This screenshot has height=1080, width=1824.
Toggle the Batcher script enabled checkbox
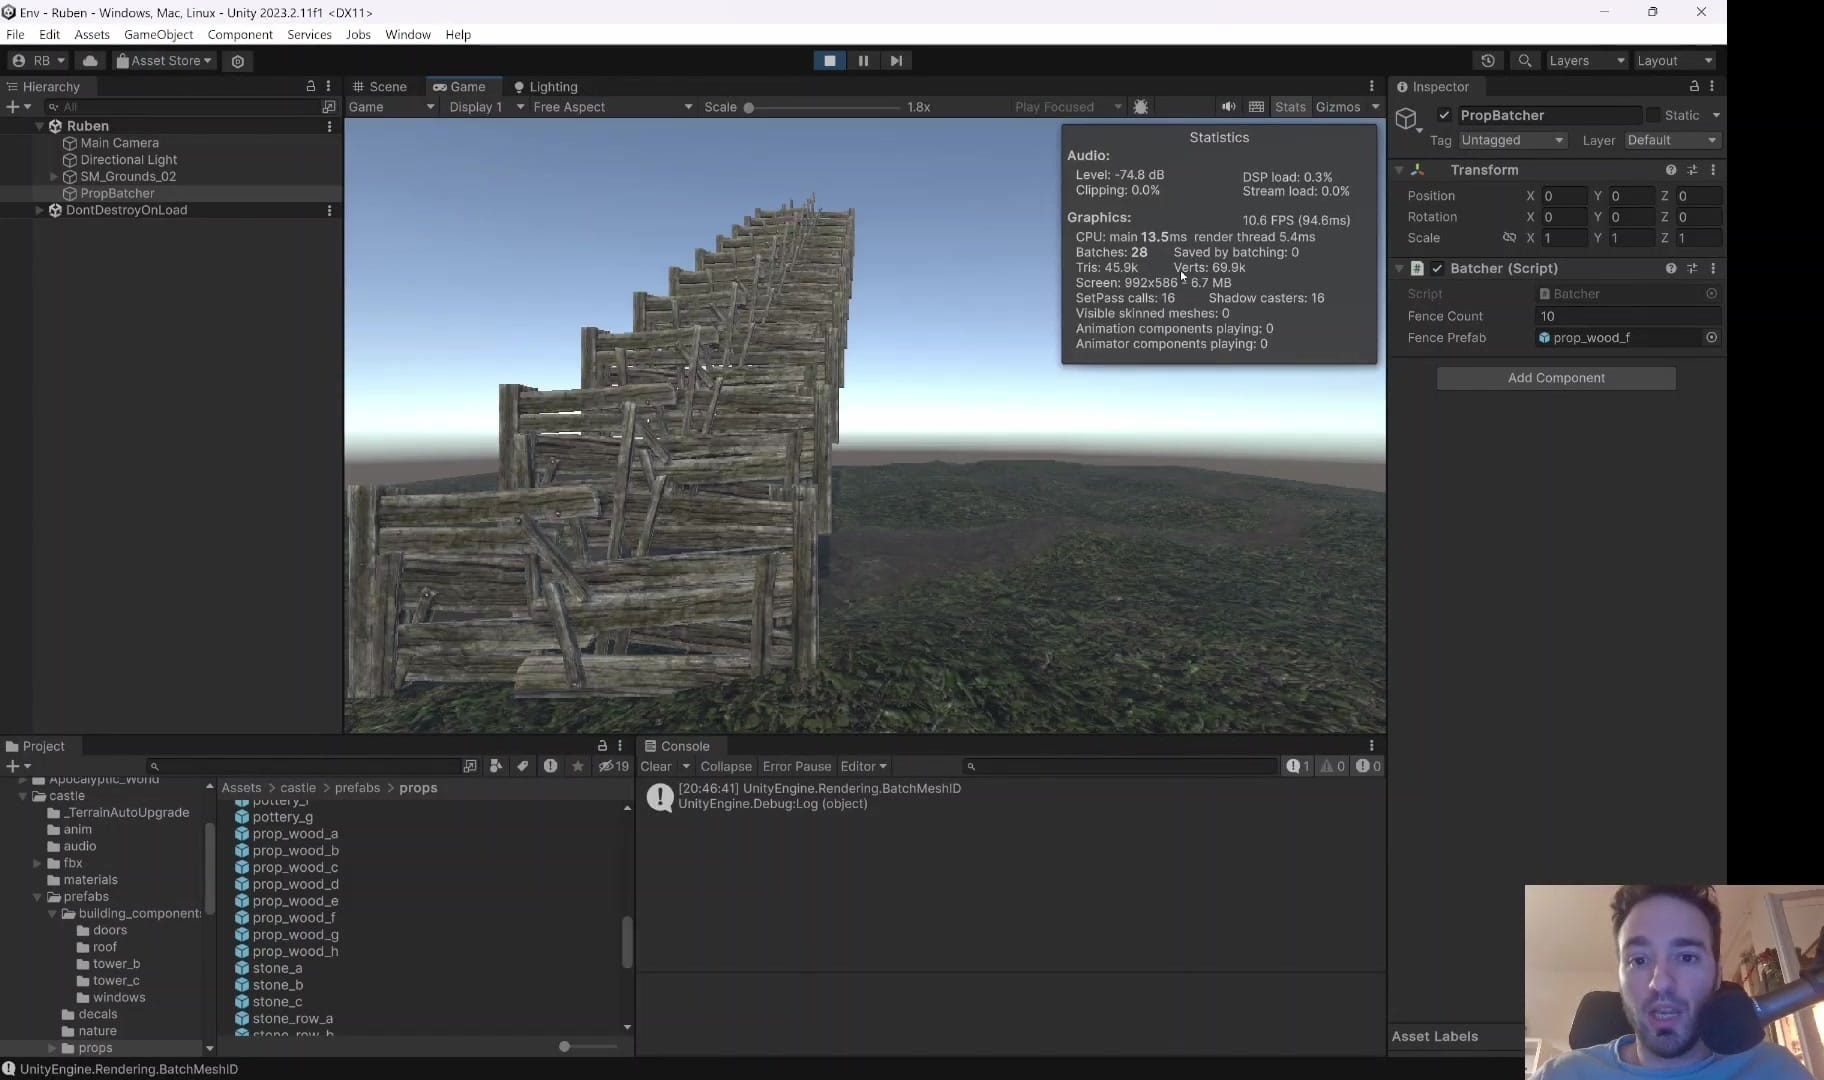click(x=1437, y=268)
